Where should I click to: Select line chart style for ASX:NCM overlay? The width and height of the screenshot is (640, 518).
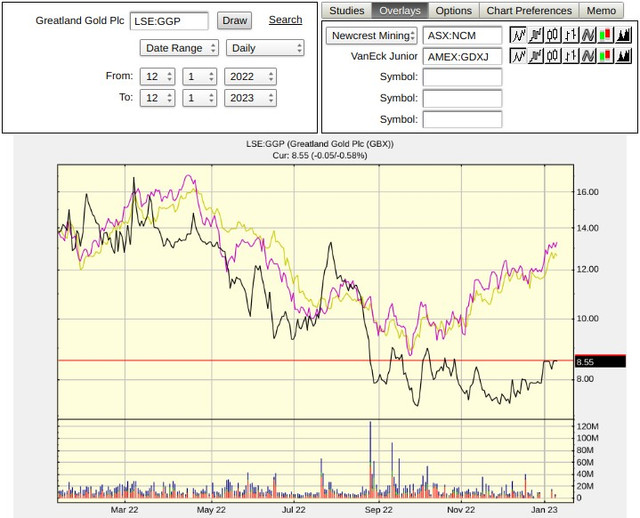(x=518, y=36)
